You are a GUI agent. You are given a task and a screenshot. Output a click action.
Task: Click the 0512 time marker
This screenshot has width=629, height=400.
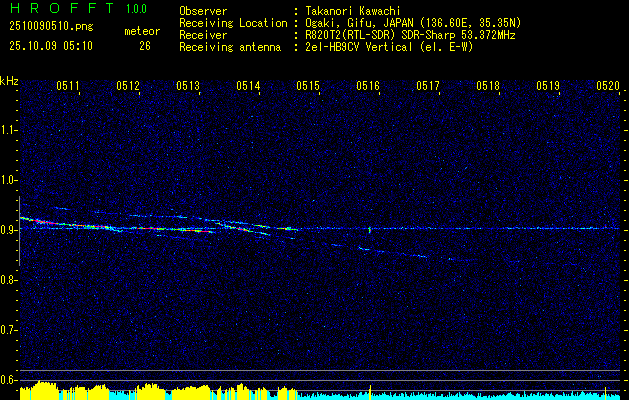pyautogui.click(x=128, y=85)
